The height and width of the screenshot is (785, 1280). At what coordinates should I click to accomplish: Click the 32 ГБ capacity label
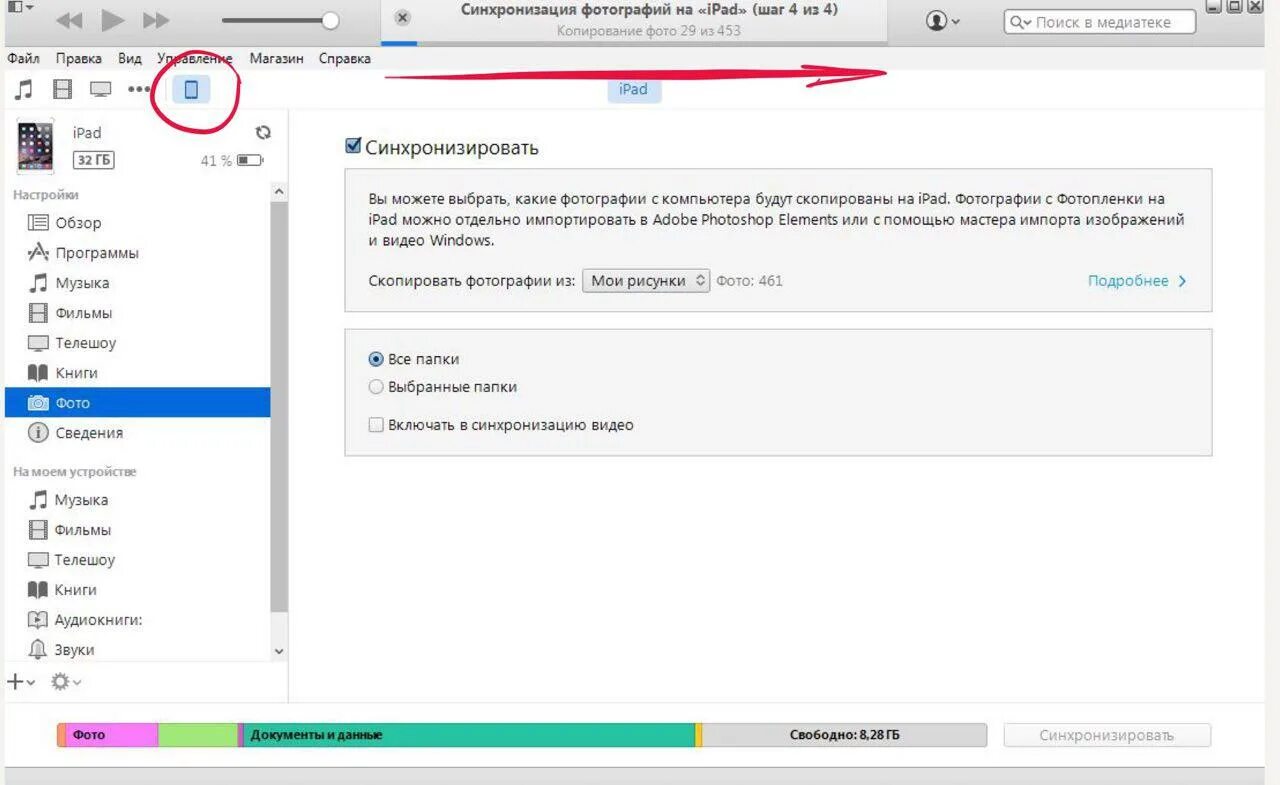93,160
